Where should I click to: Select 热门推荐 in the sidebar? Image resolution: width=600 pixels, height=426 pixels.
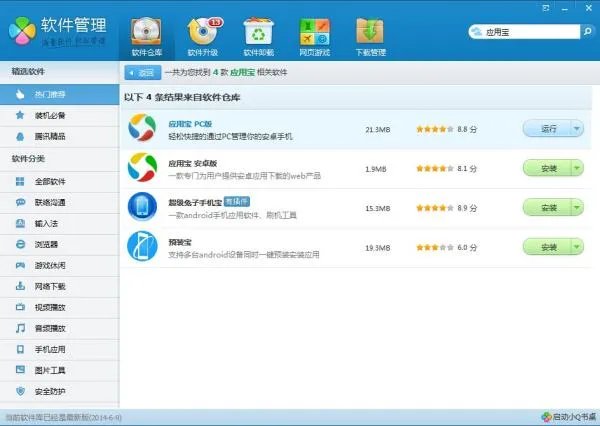60,94
